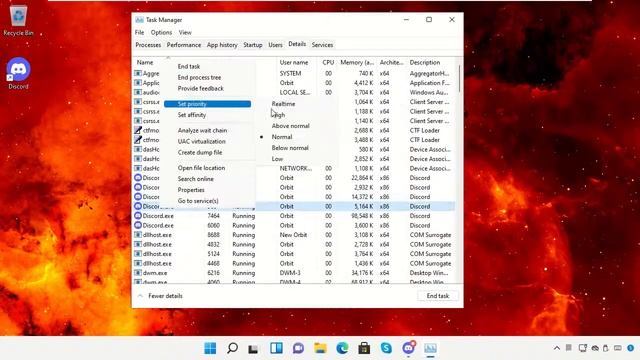
Task: Click the End task button
Action: point(438,296)
